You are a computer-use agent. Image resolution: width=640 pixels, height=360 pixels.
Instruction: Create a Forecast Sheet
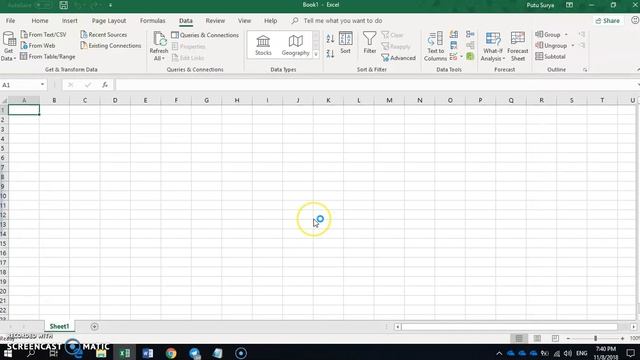click(x=518, y=46)
